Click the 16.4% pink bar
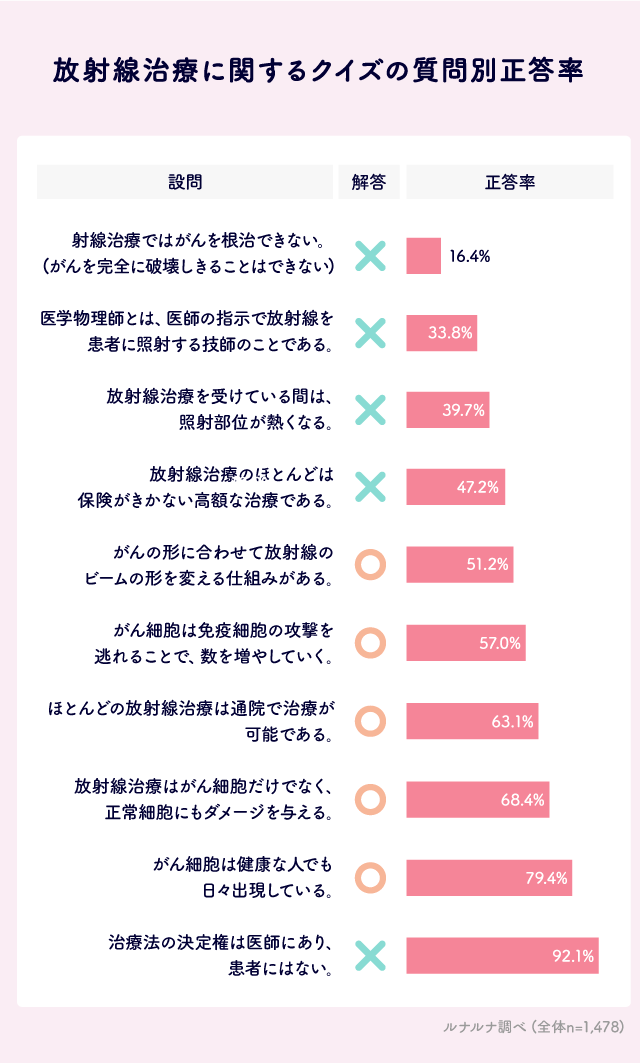 point(423,256)
